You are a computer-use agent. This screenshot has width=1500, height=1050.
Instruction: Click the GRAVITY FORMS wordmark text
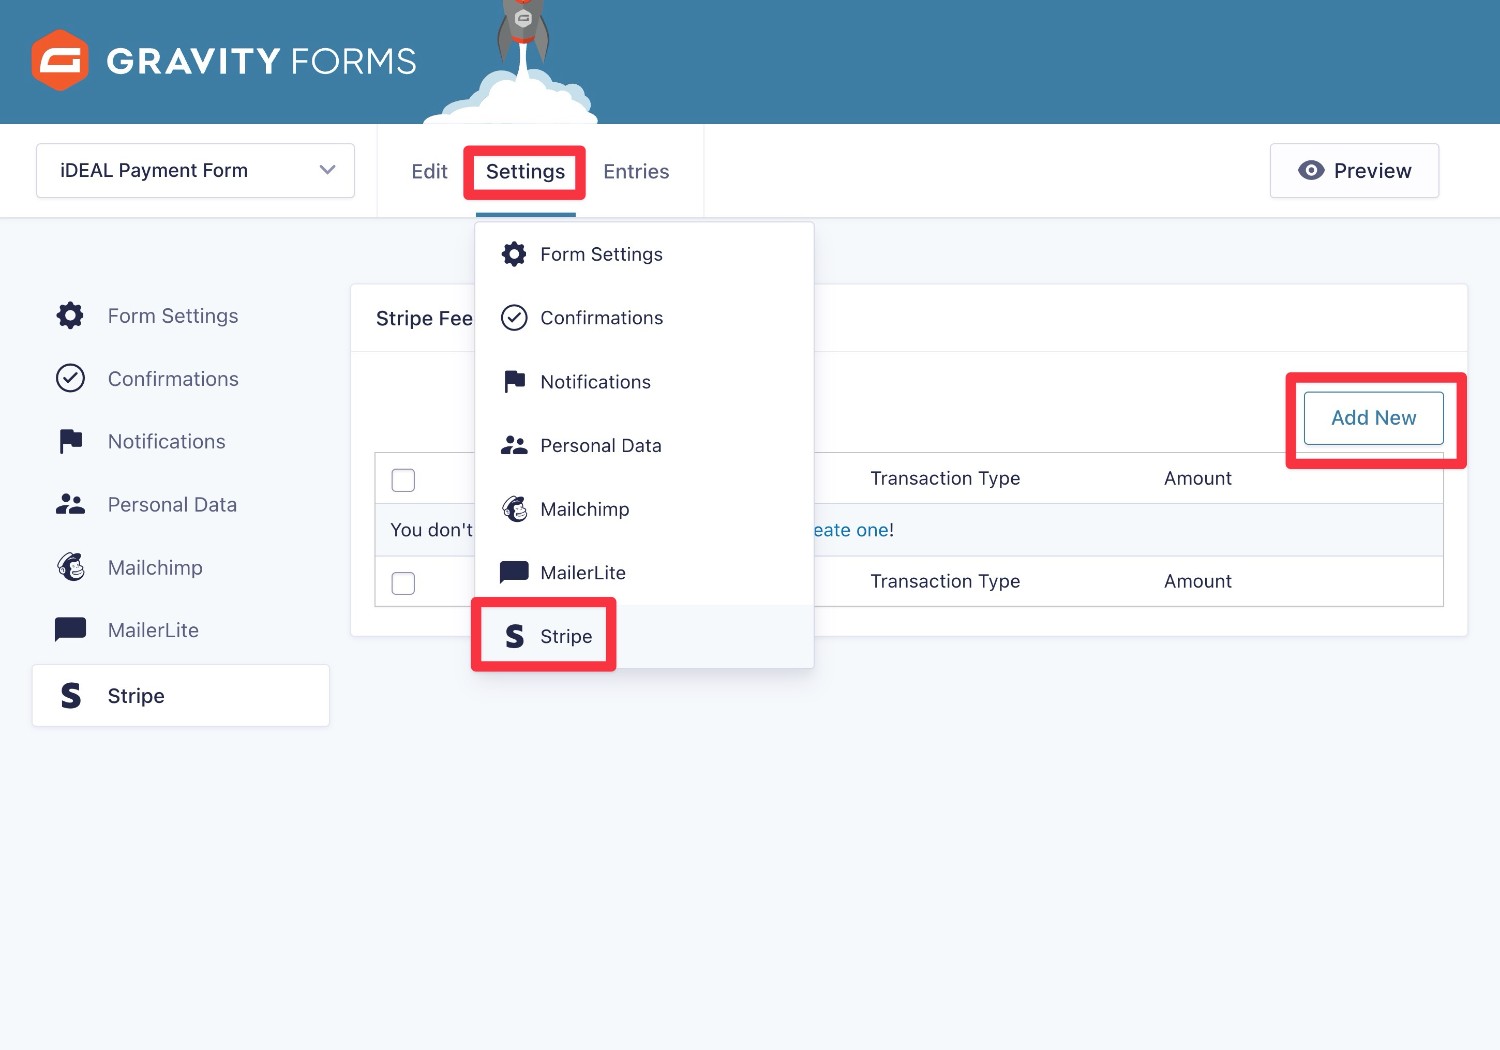261,61
